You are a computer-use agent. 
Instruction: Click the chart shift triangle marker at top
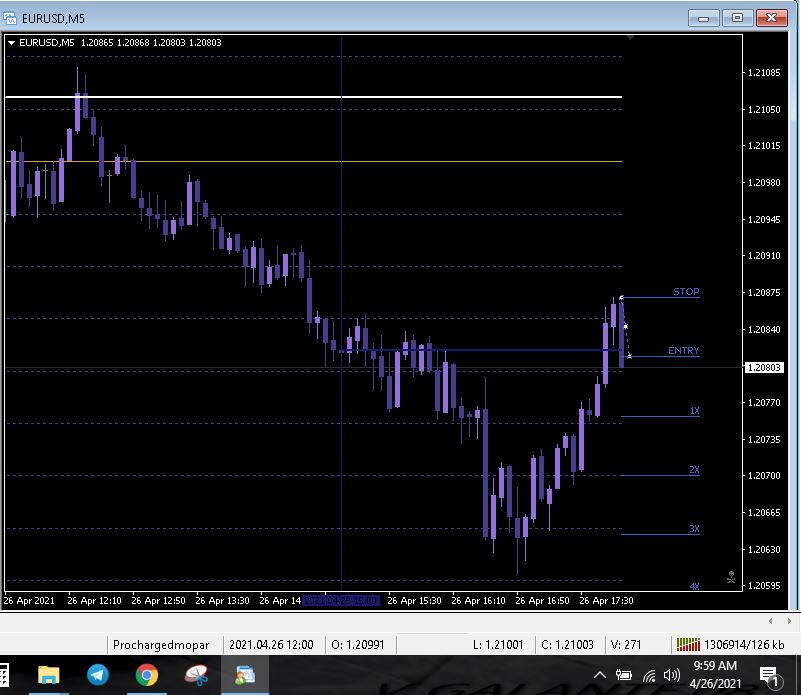pos(630,38)
